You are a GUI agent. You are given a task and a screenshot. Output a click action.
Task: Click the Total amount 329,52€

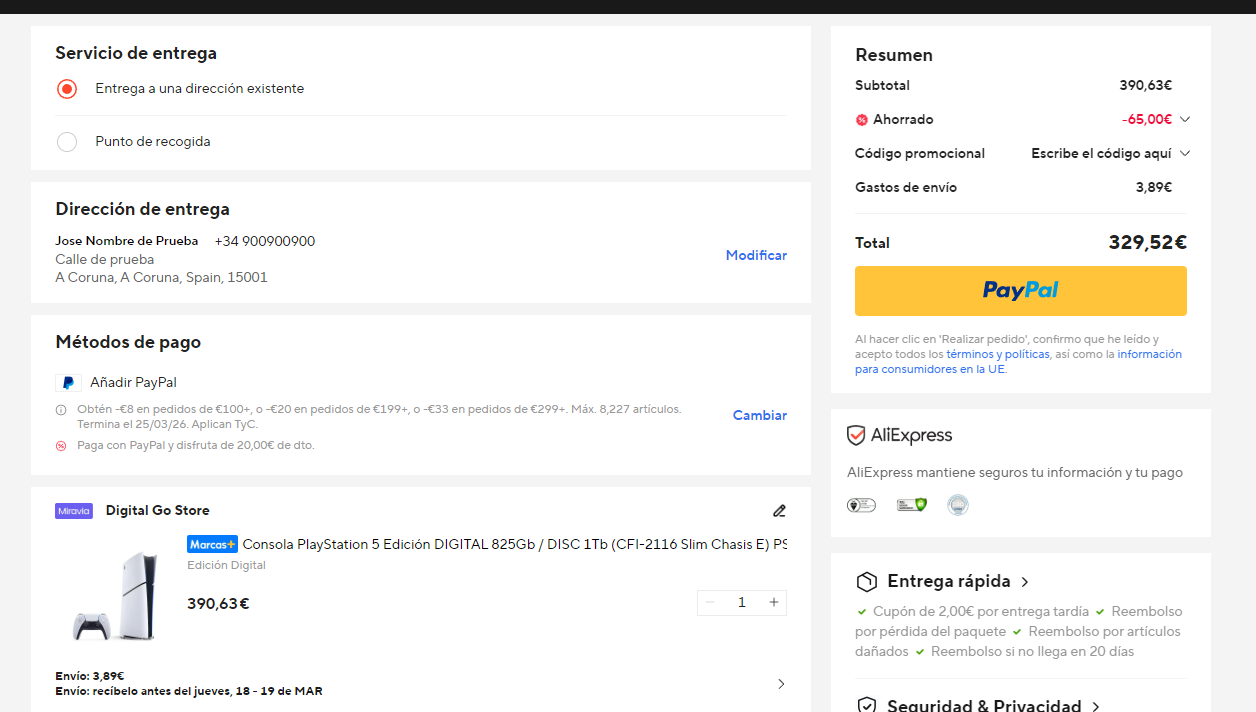coord(1147,242)
